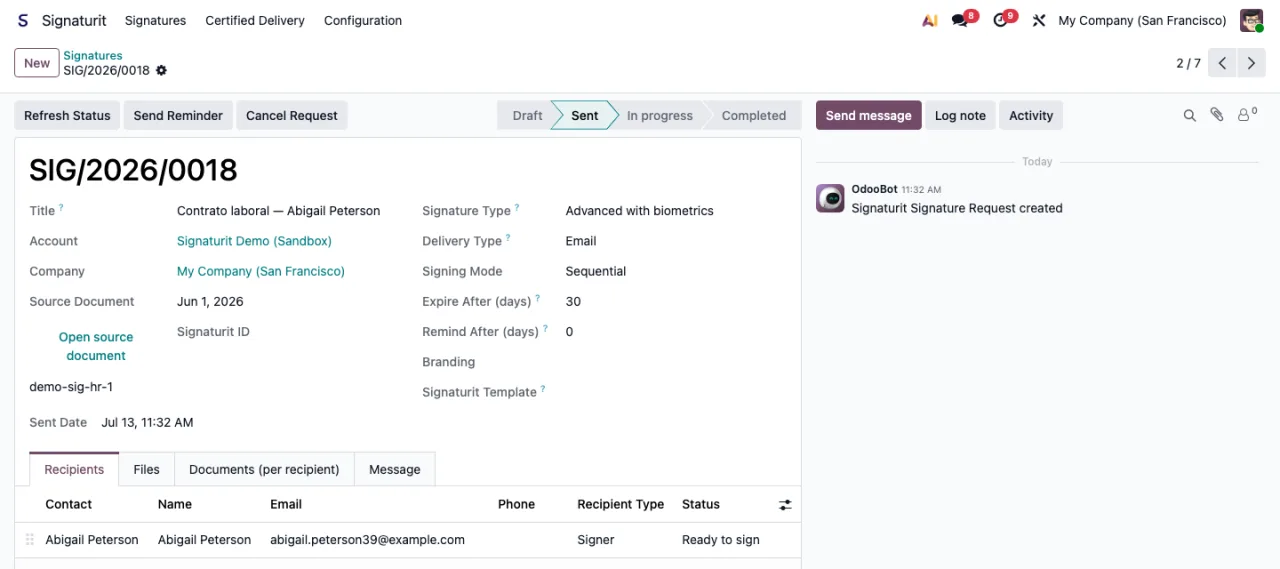The height and width of the screenshot is (569, 1280).
Task: Open optional columns settings in Recipients table
Action: pos(785,505)
